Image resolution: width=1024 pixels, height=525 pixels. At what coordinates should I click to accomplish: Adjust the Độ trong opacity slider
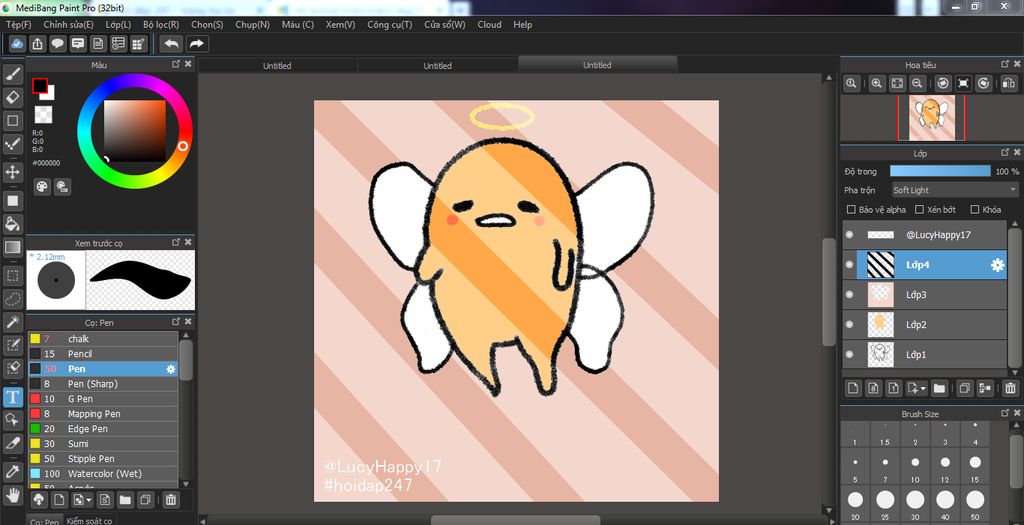tap(940, 171)
